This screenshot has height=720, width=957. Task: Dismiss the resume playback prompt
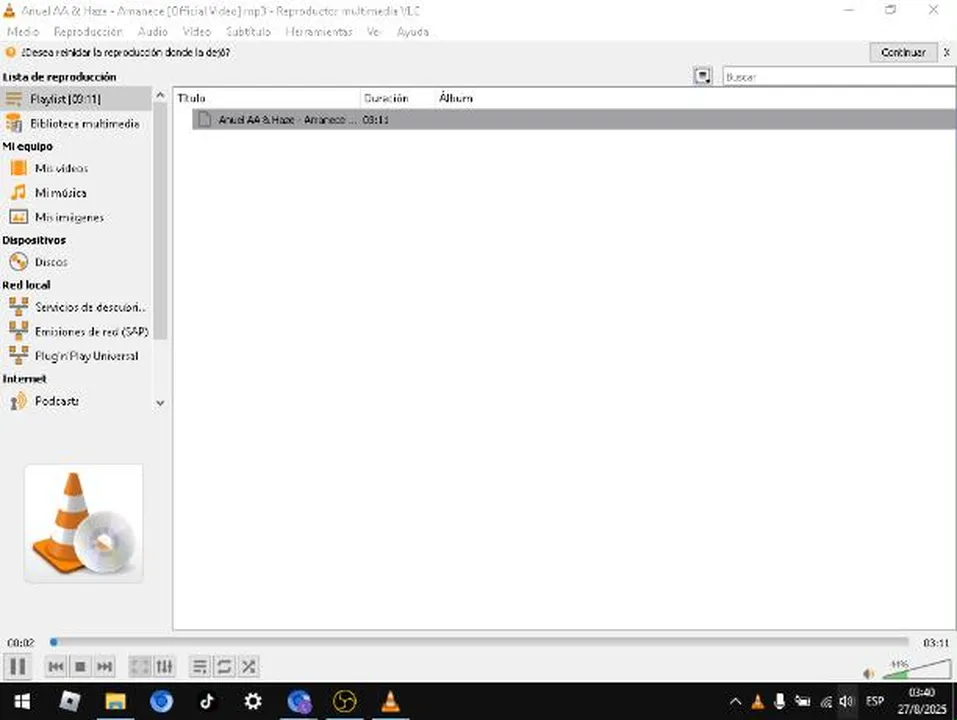[947, 52]
